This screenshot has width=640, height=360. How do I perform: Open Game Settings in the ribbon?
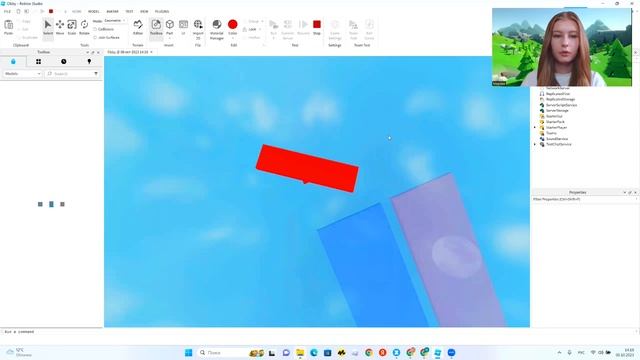point(335,29)
